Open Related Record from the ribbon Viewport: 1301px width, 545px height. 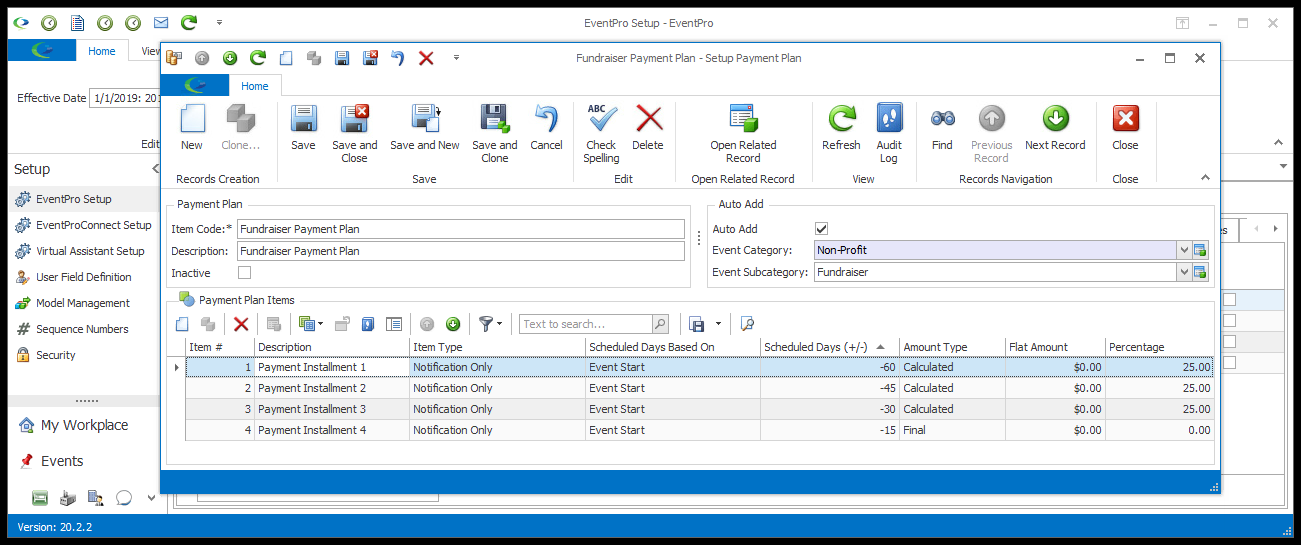click(x=743, y=134)
